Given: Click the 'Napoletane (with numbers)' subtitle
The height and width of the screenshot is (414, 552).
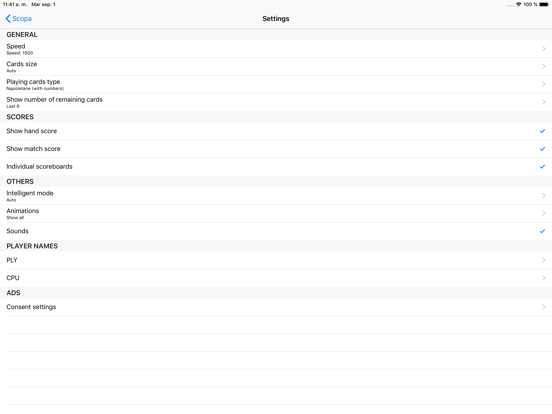Looking at the screenshot, I should pyautogui.click(x=35, y=88).
